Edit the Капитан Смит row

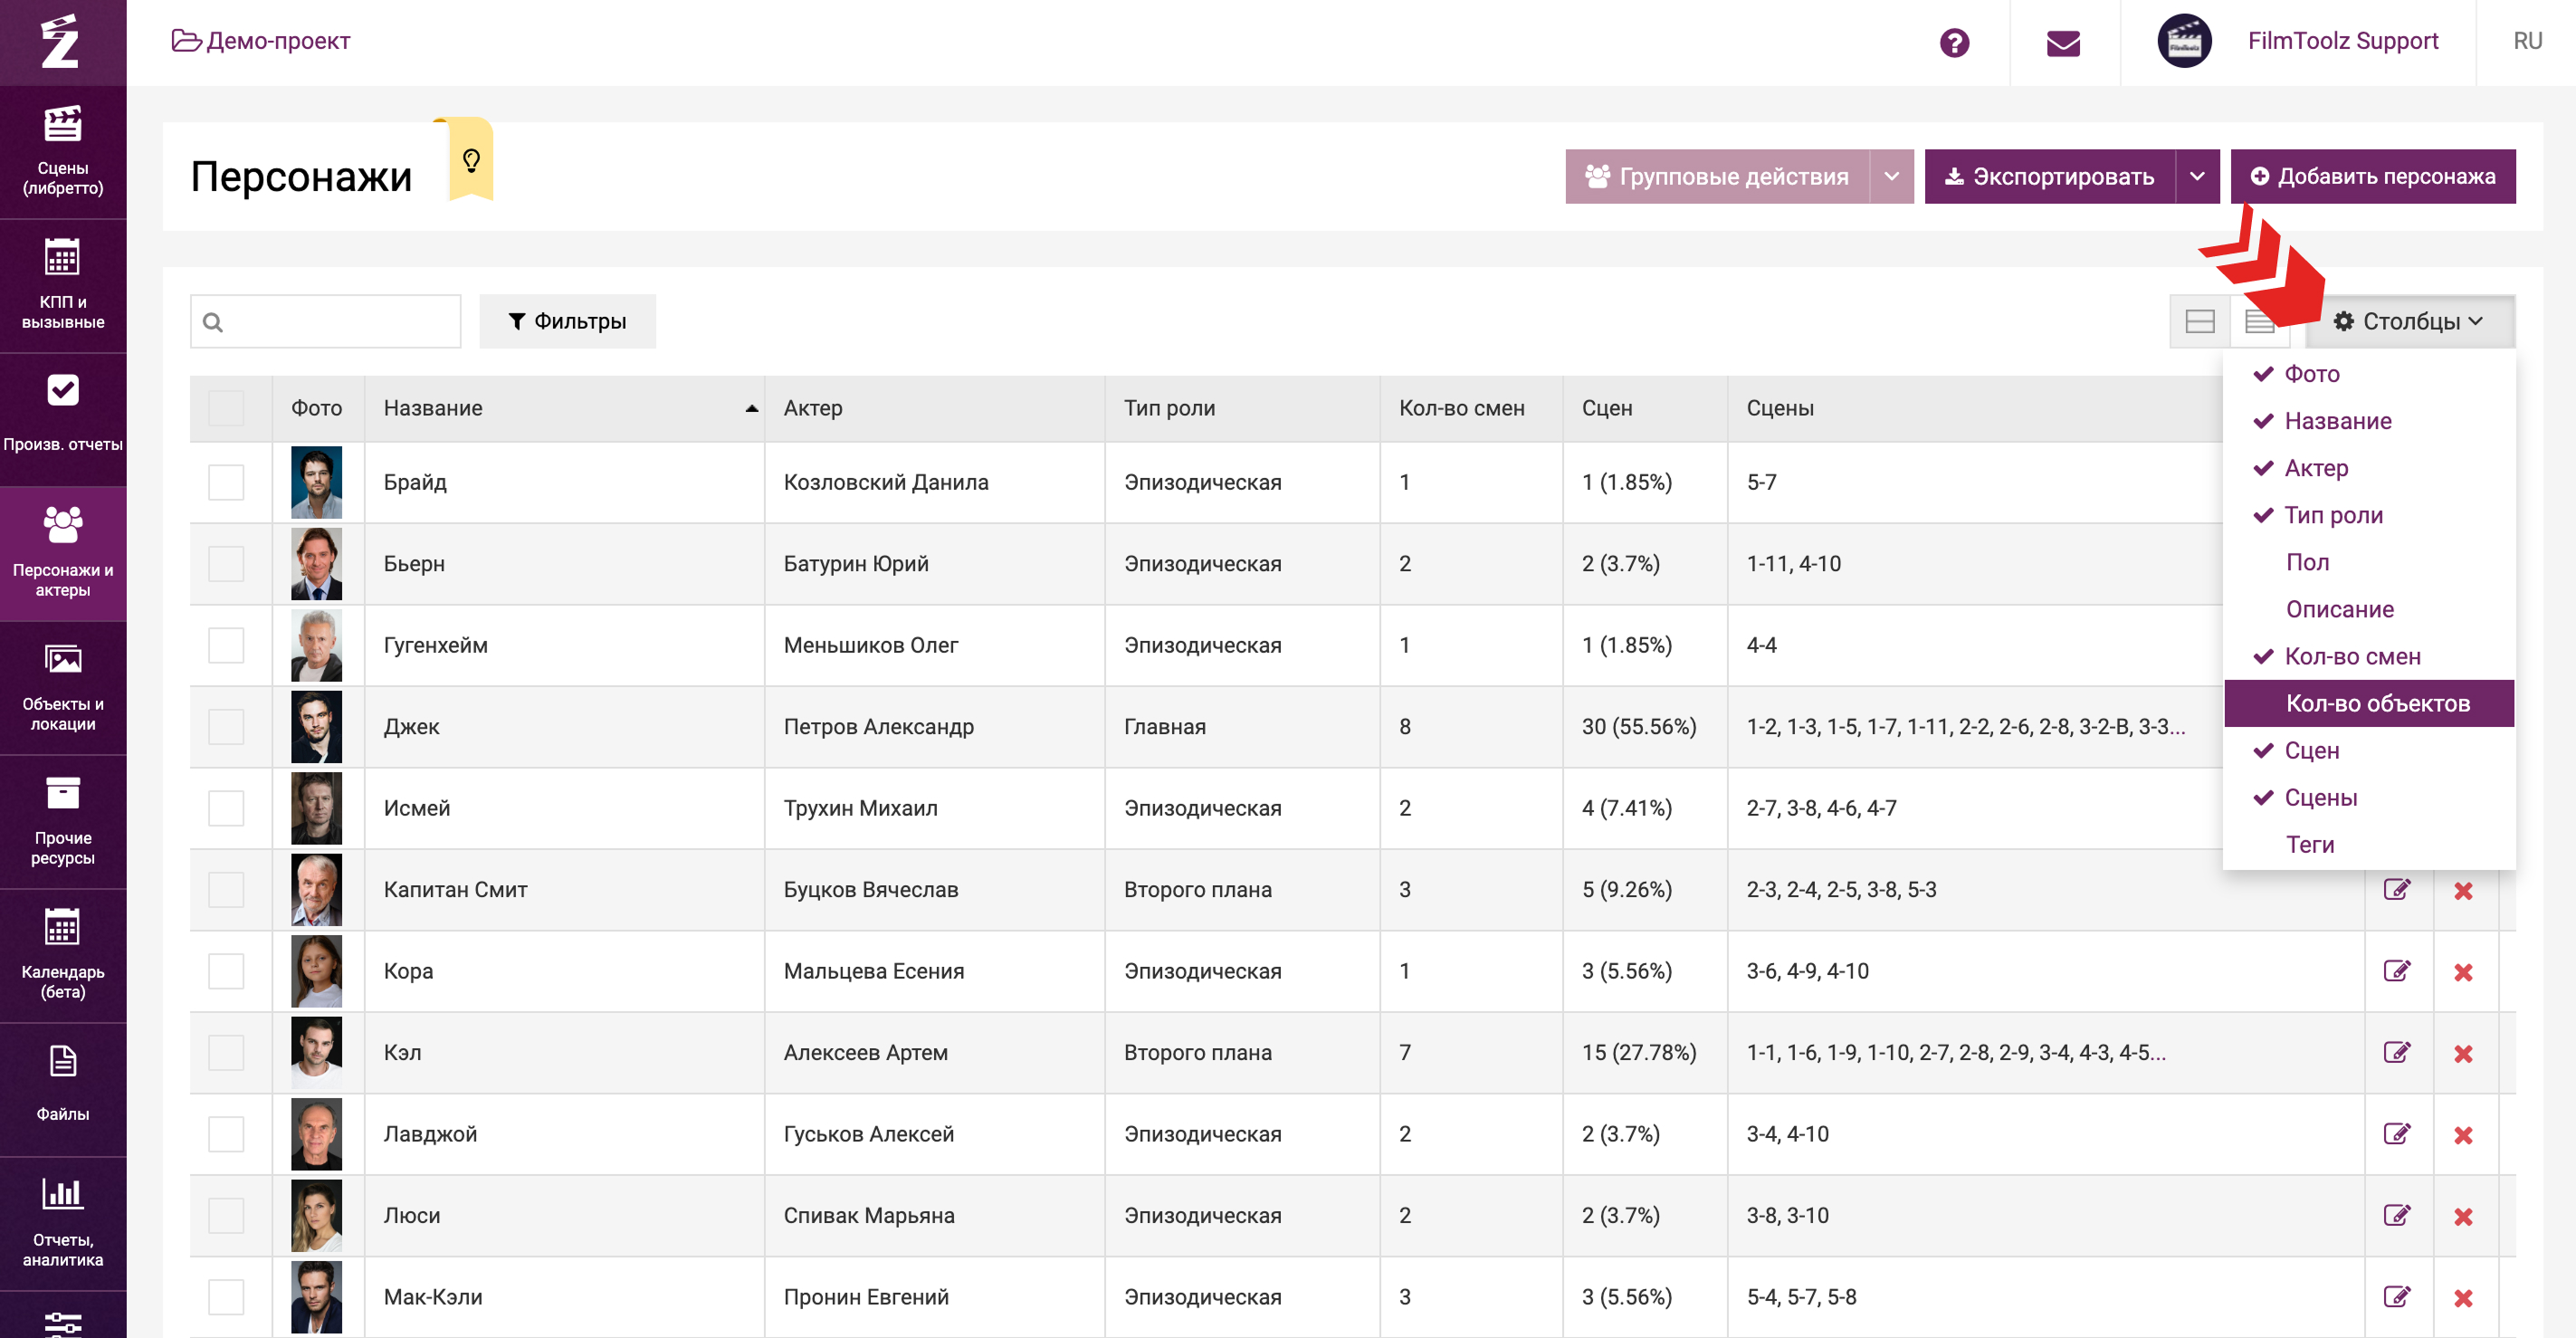pyautogui.click(x=2396, y=889)
